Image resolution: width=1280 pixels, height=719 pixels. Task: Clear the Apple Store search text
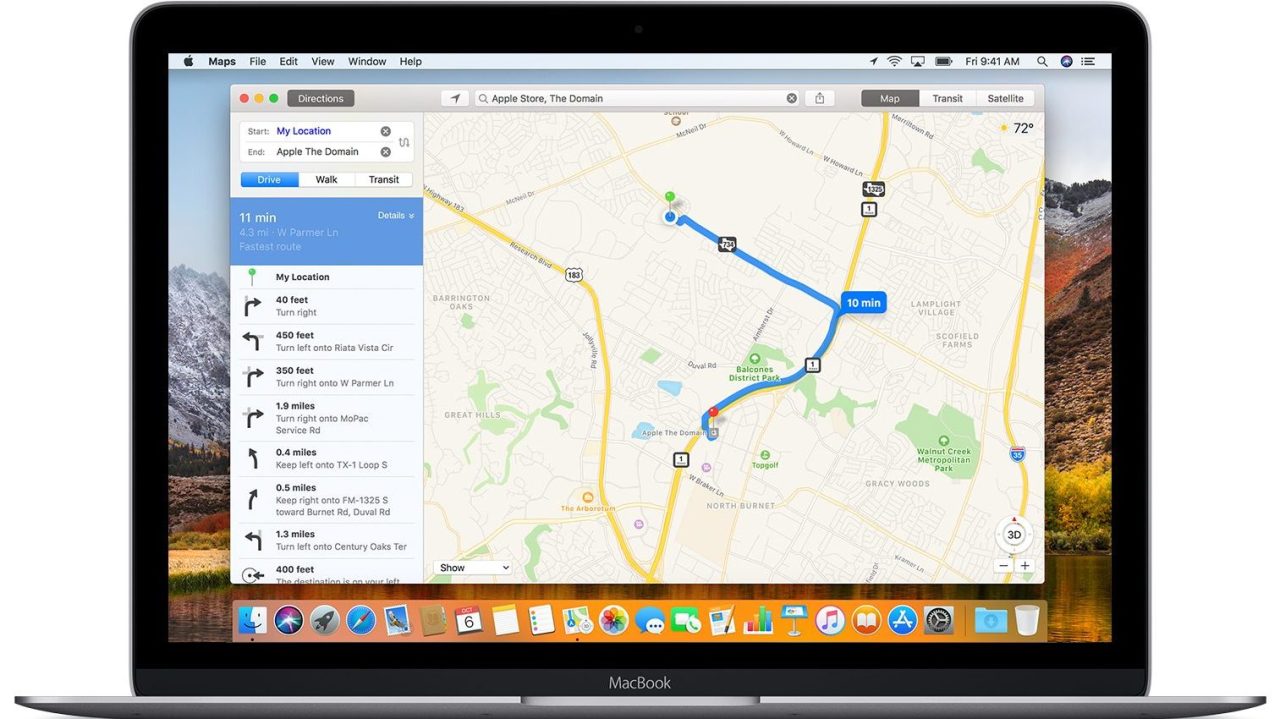792,99
